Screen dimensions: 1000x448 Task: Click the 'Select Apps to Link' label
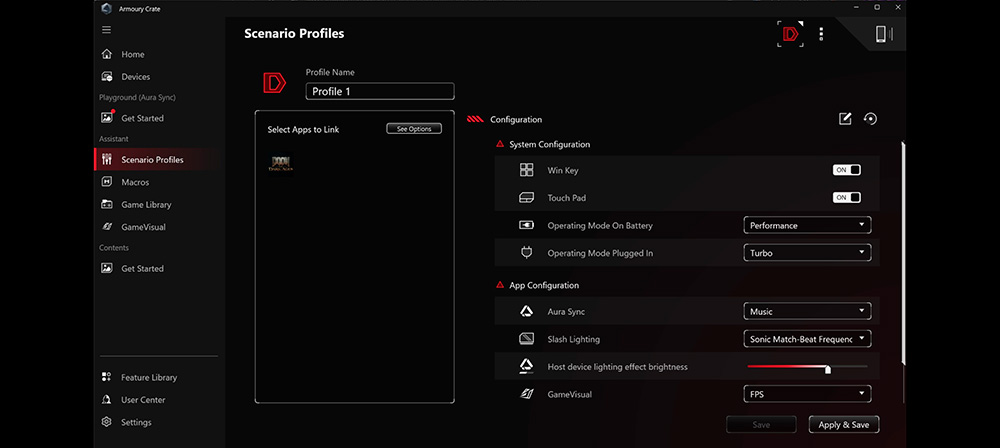pos(304,130)
